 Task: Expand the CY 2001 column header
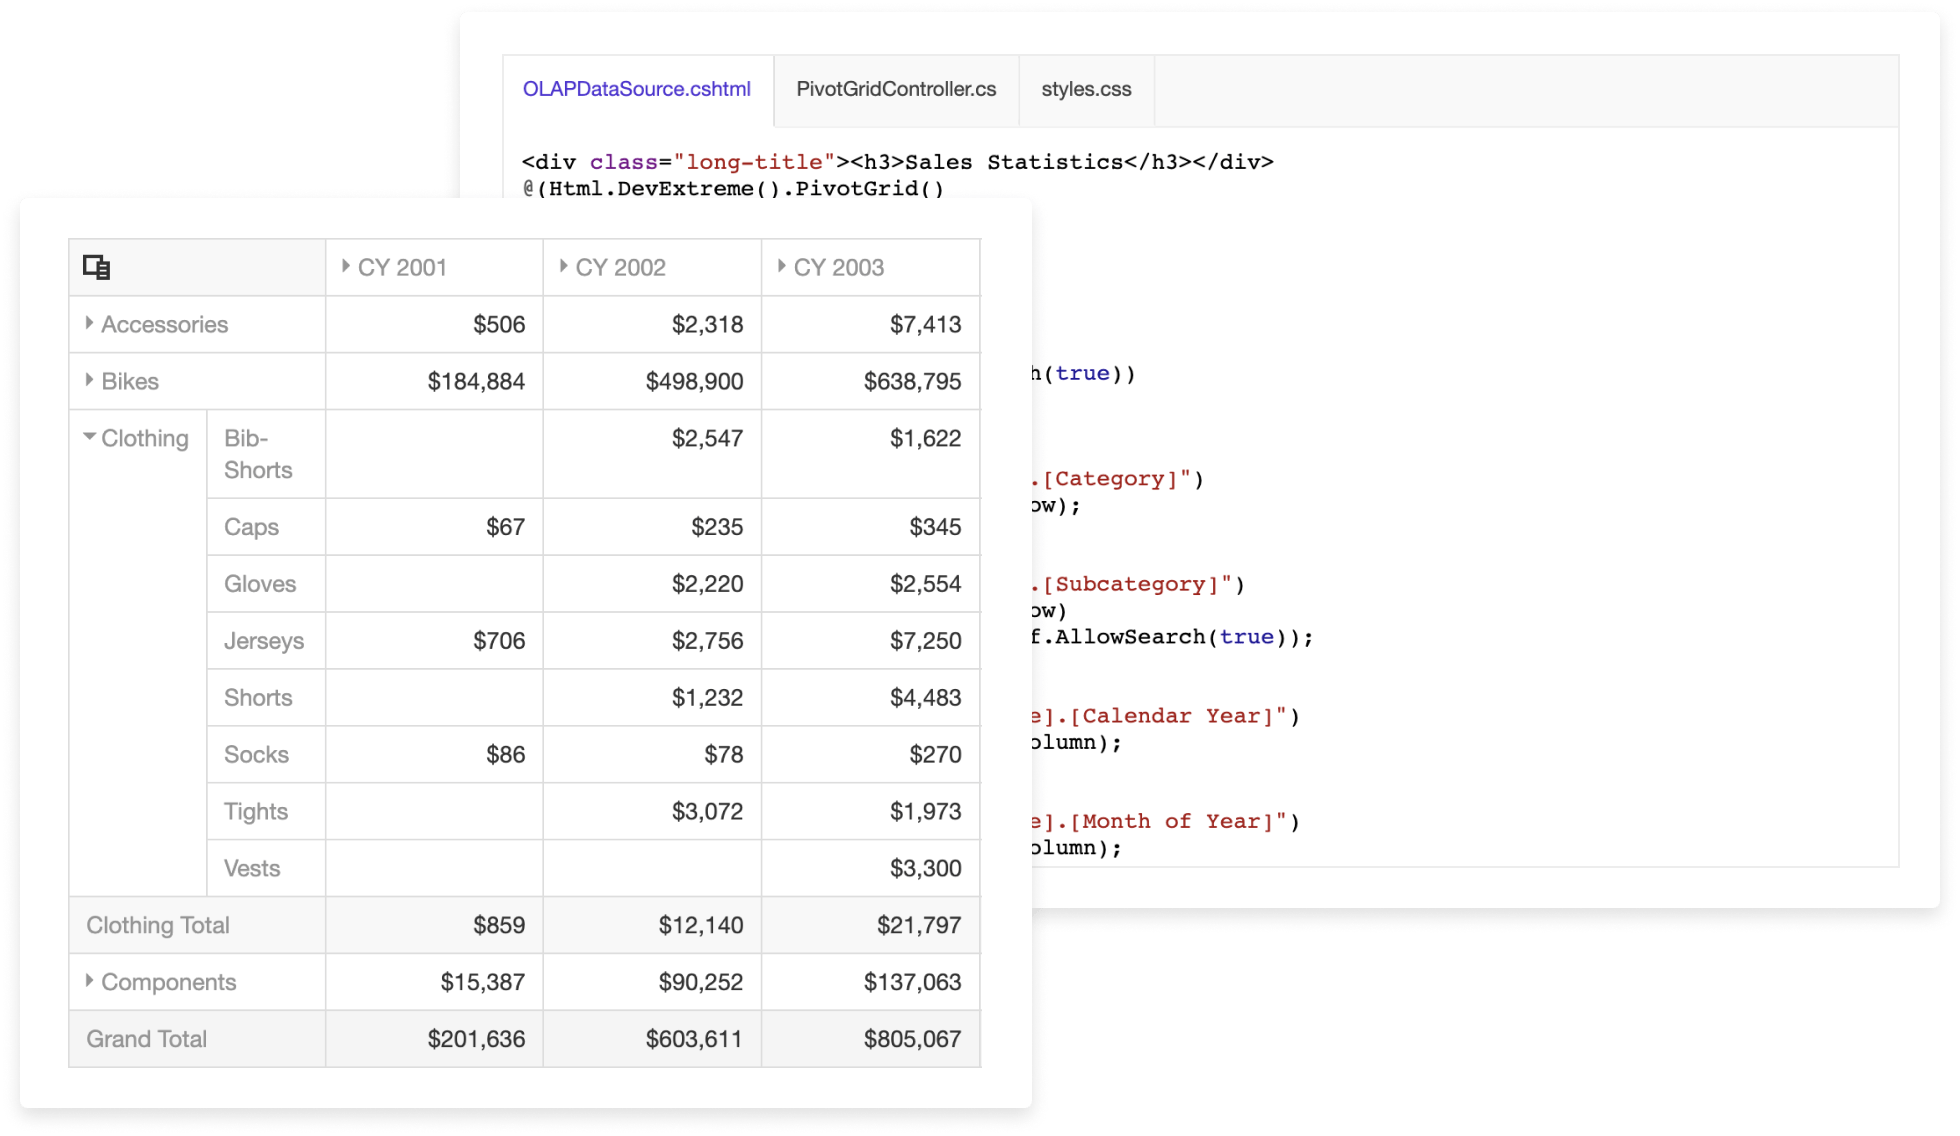345,267
